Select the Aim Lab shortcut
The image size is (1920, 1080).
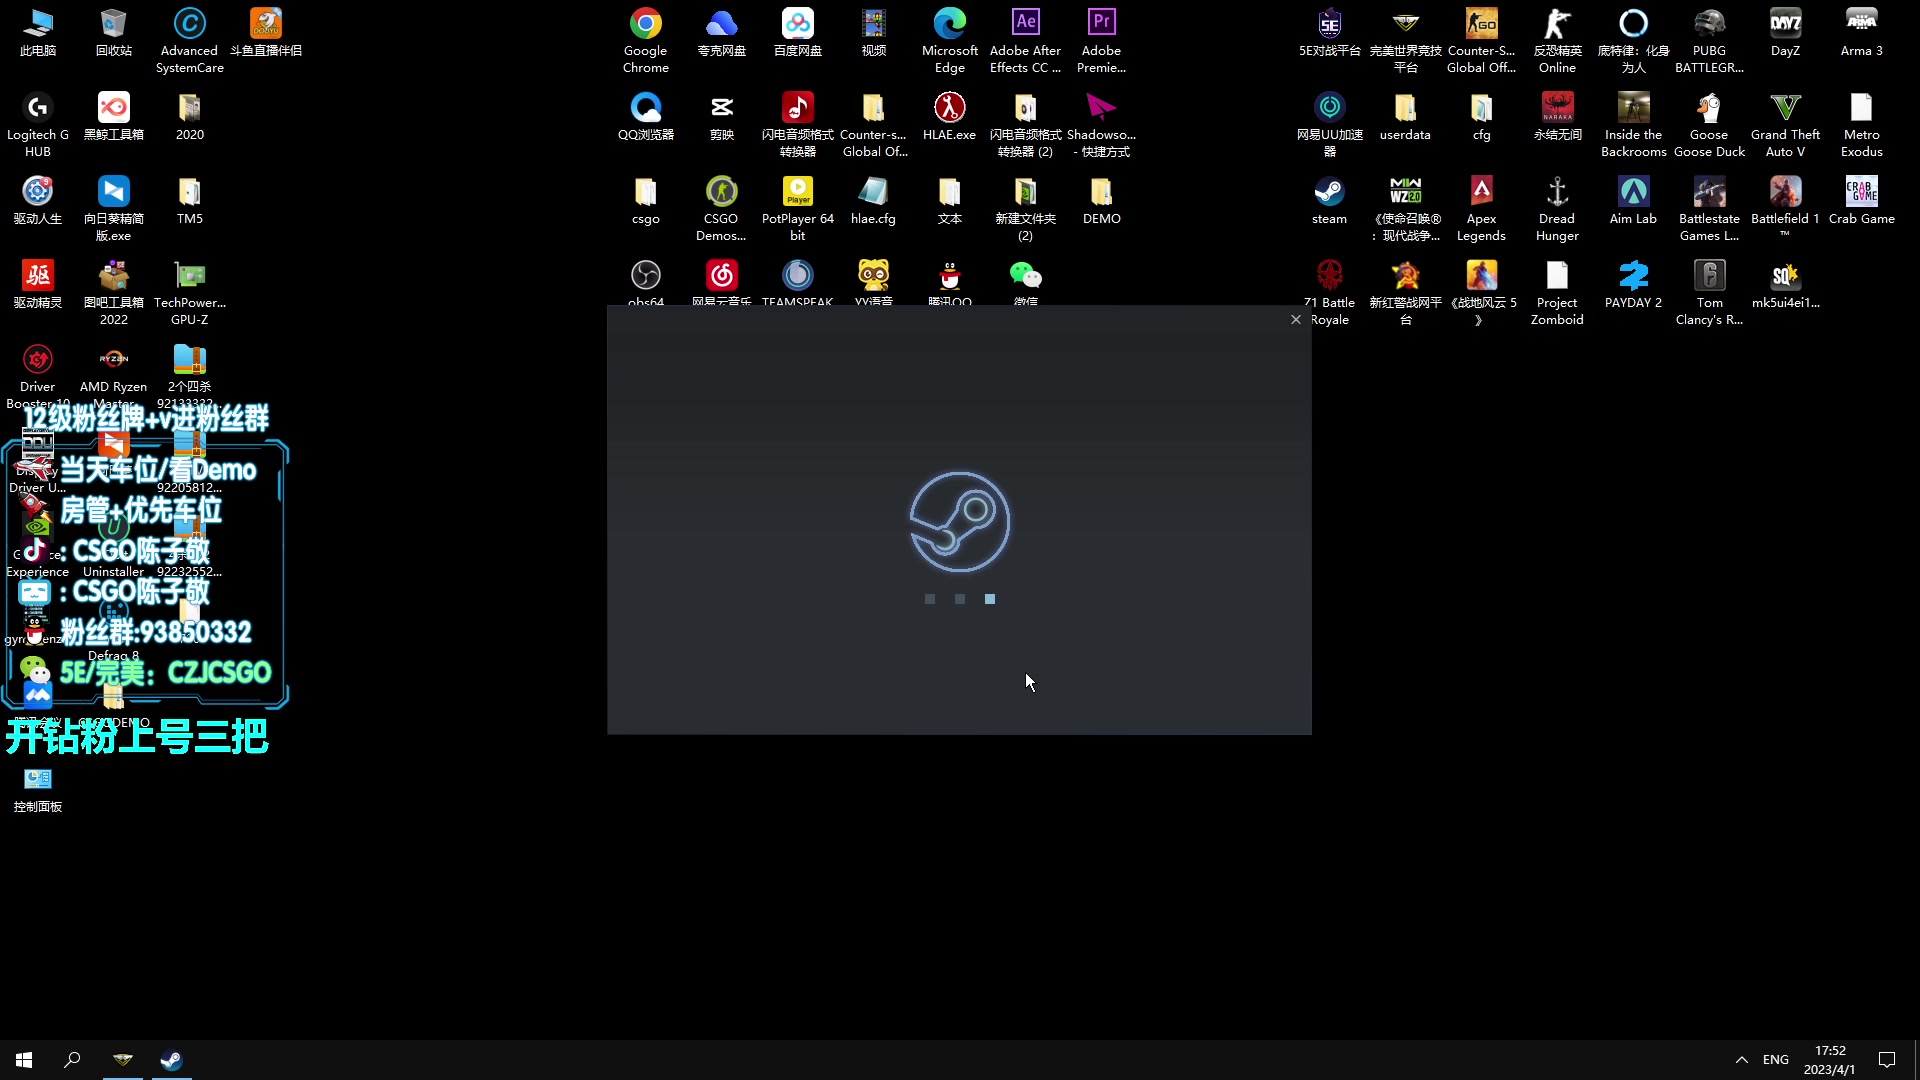pos(1633,192)
